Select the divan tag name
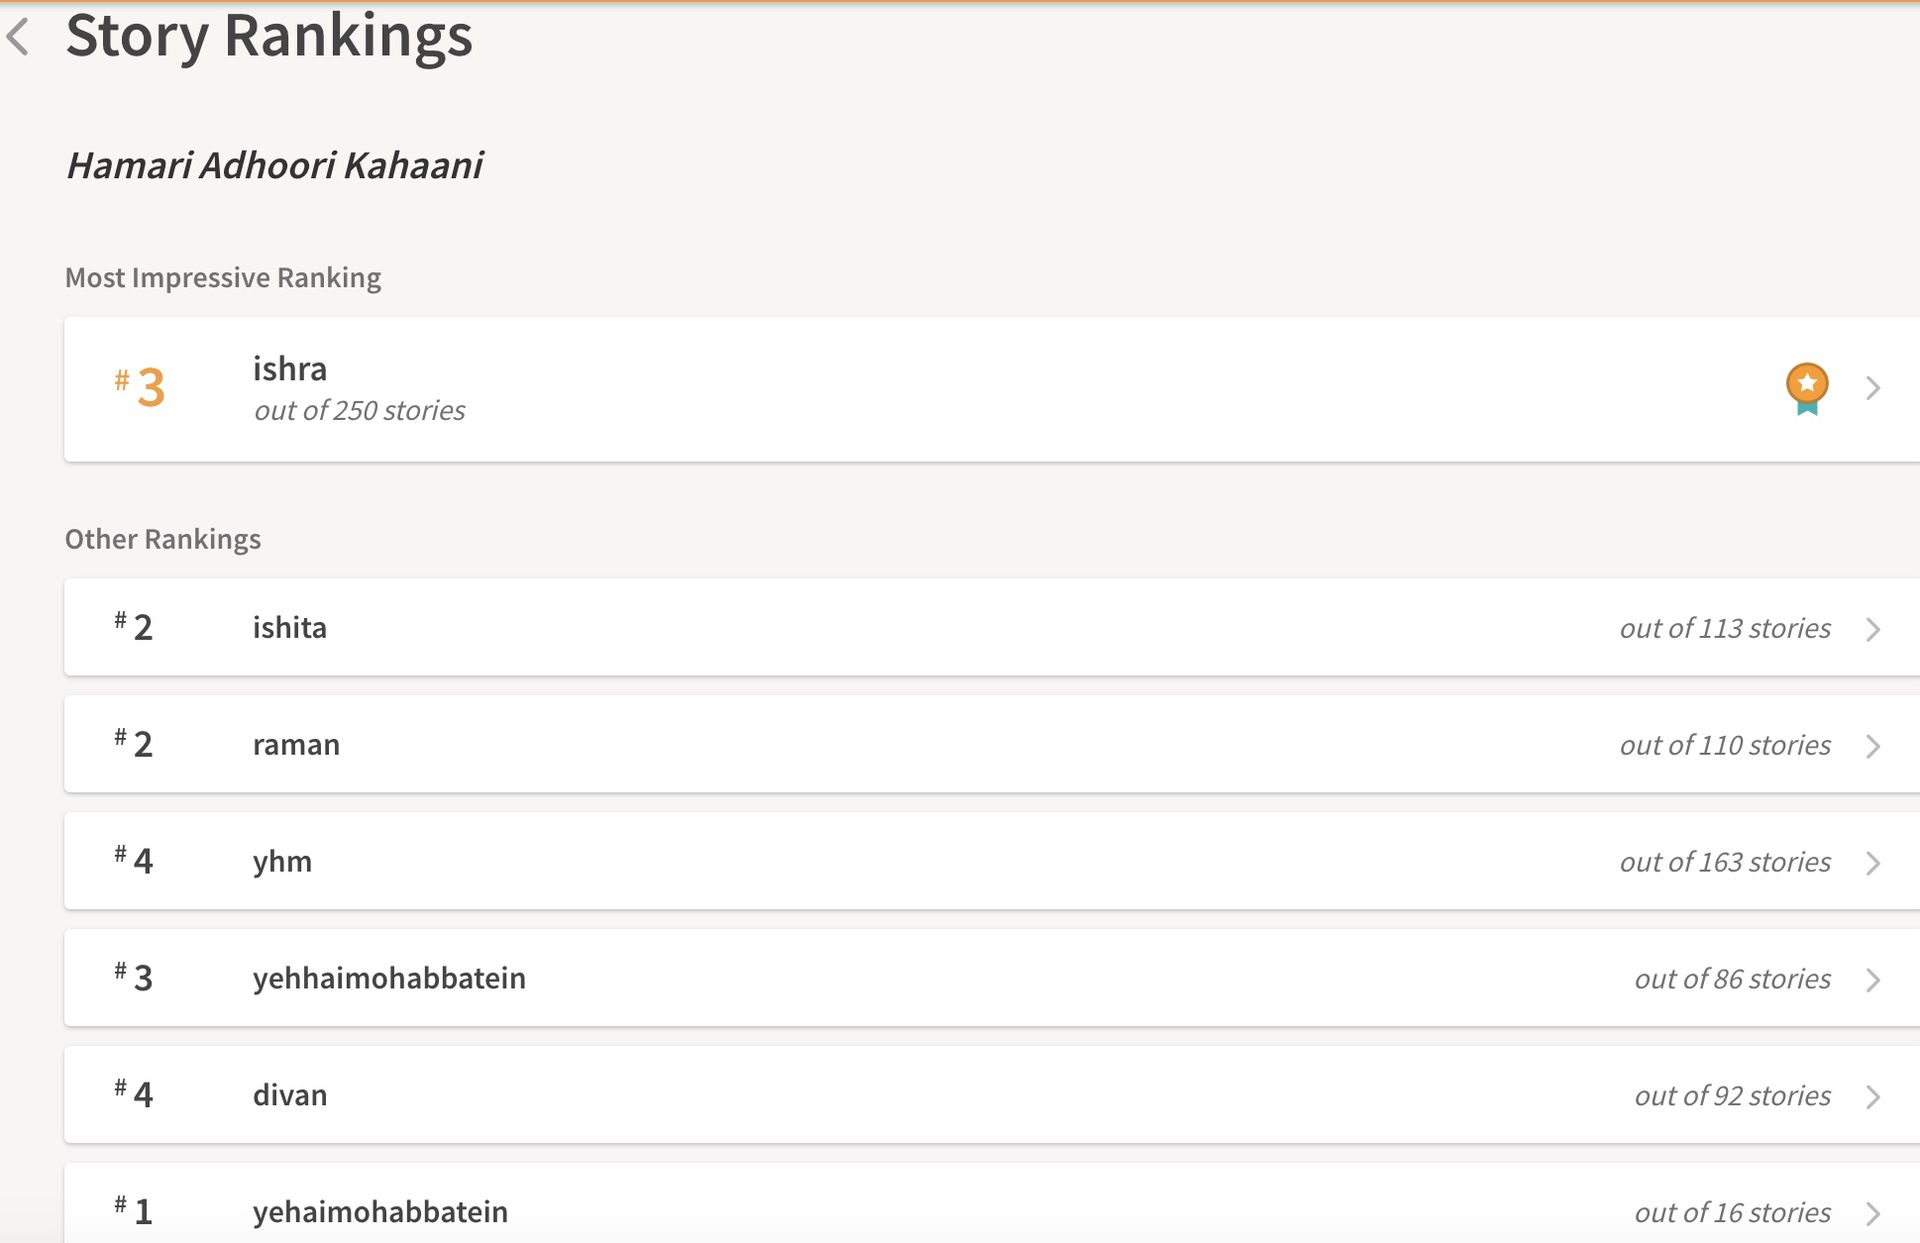1920x1243 pixels. pos(290,1095)
